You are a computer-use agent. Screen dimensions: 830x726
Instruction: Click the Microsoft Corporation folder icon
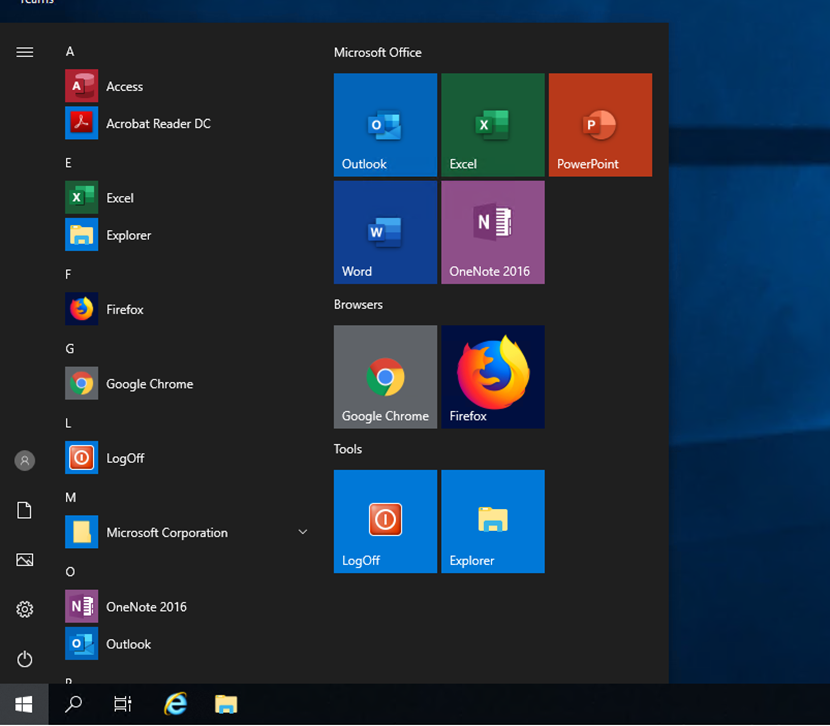[x=82, y=532]
